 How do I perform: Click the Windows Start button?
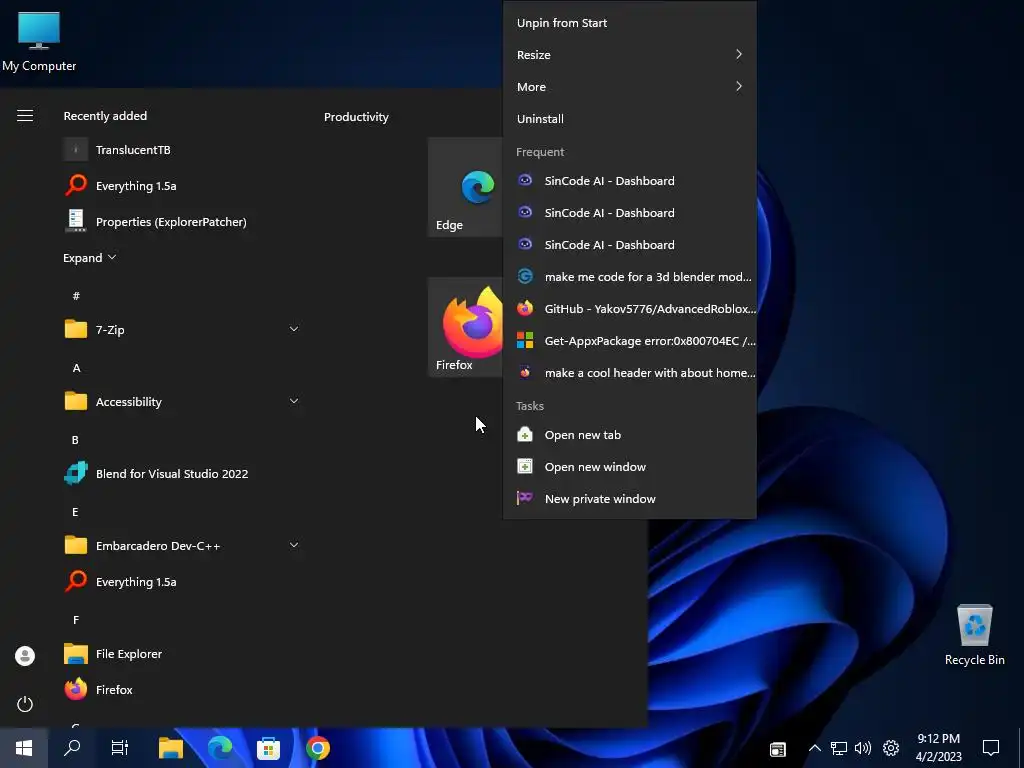click(24, 748)
